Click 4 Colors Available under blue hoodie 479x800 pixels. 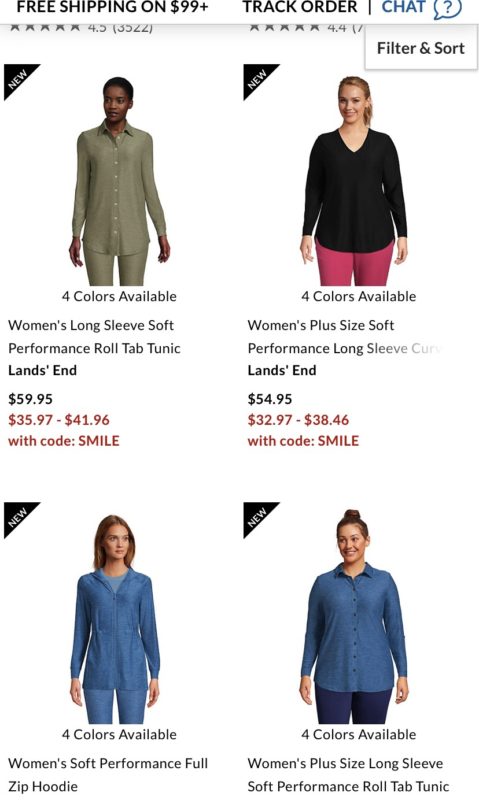[x=119, y=735]
